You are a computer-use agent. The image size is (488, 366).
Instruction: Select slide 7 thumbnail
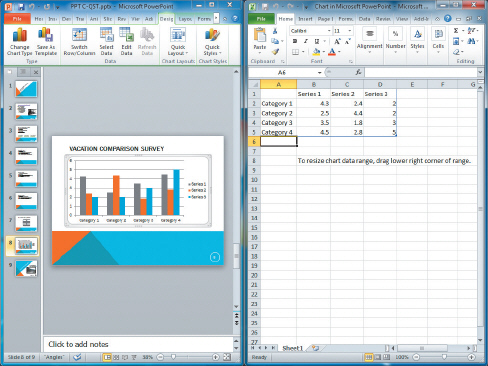point(26,223)
